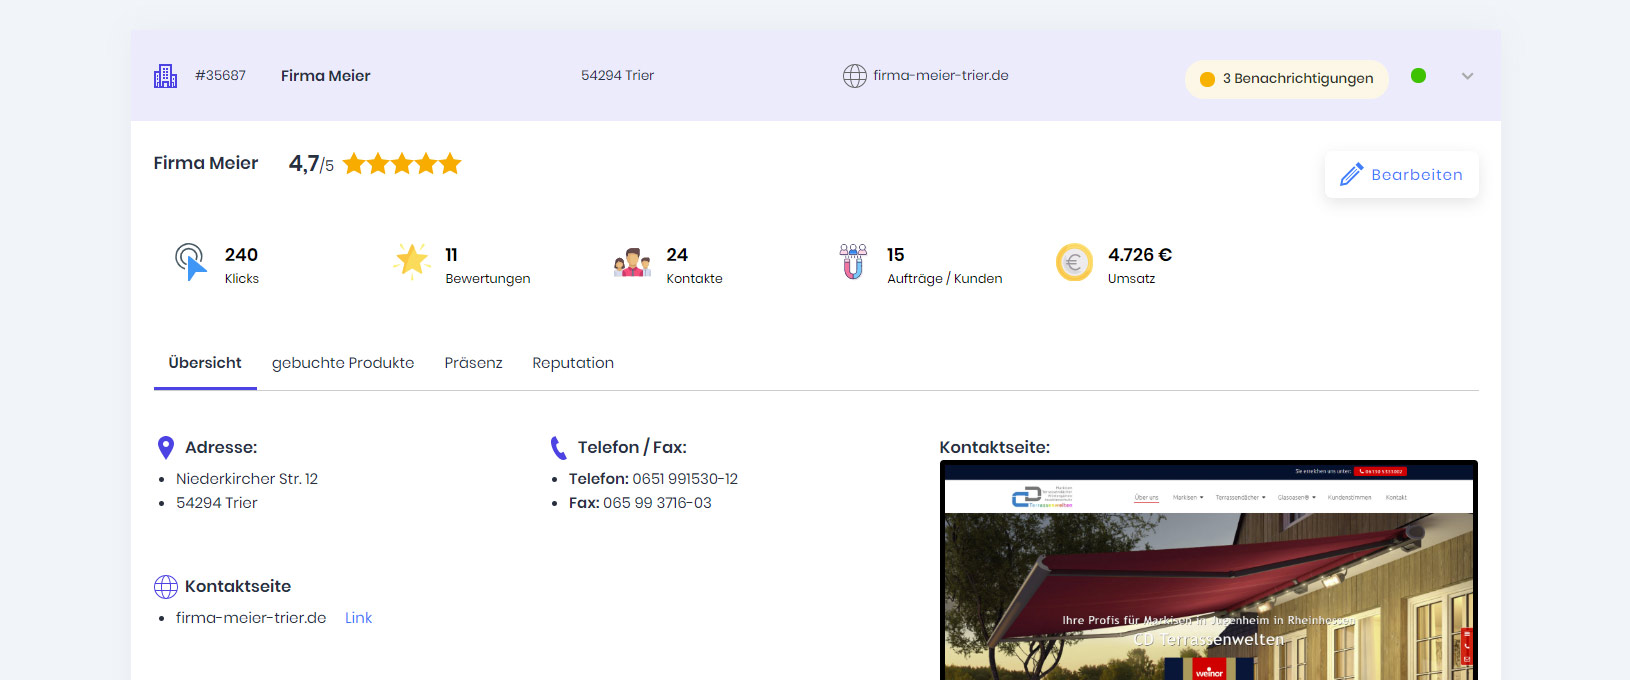Click the header location 54294 Trier
The width and height of the screenshot is (1630, 680).
(617, 75)
